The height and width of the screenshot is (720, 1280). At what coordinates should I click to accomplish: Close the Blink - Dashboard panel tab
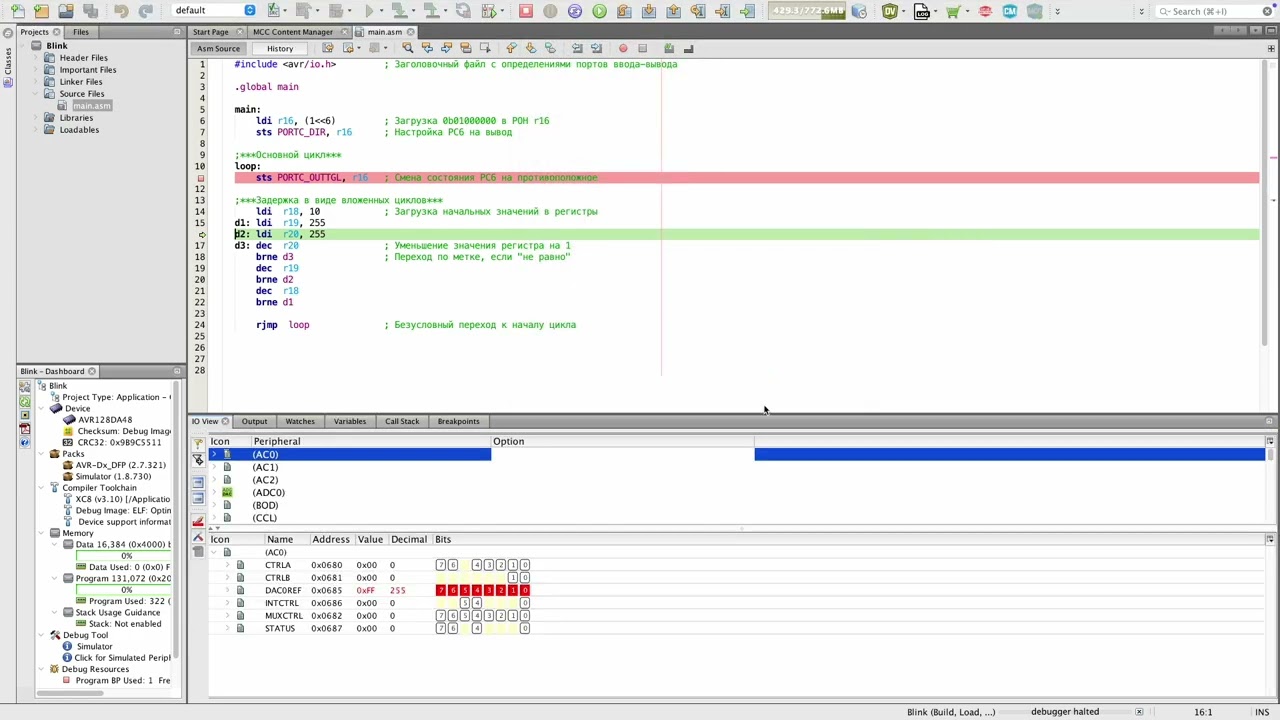(91, 372)
